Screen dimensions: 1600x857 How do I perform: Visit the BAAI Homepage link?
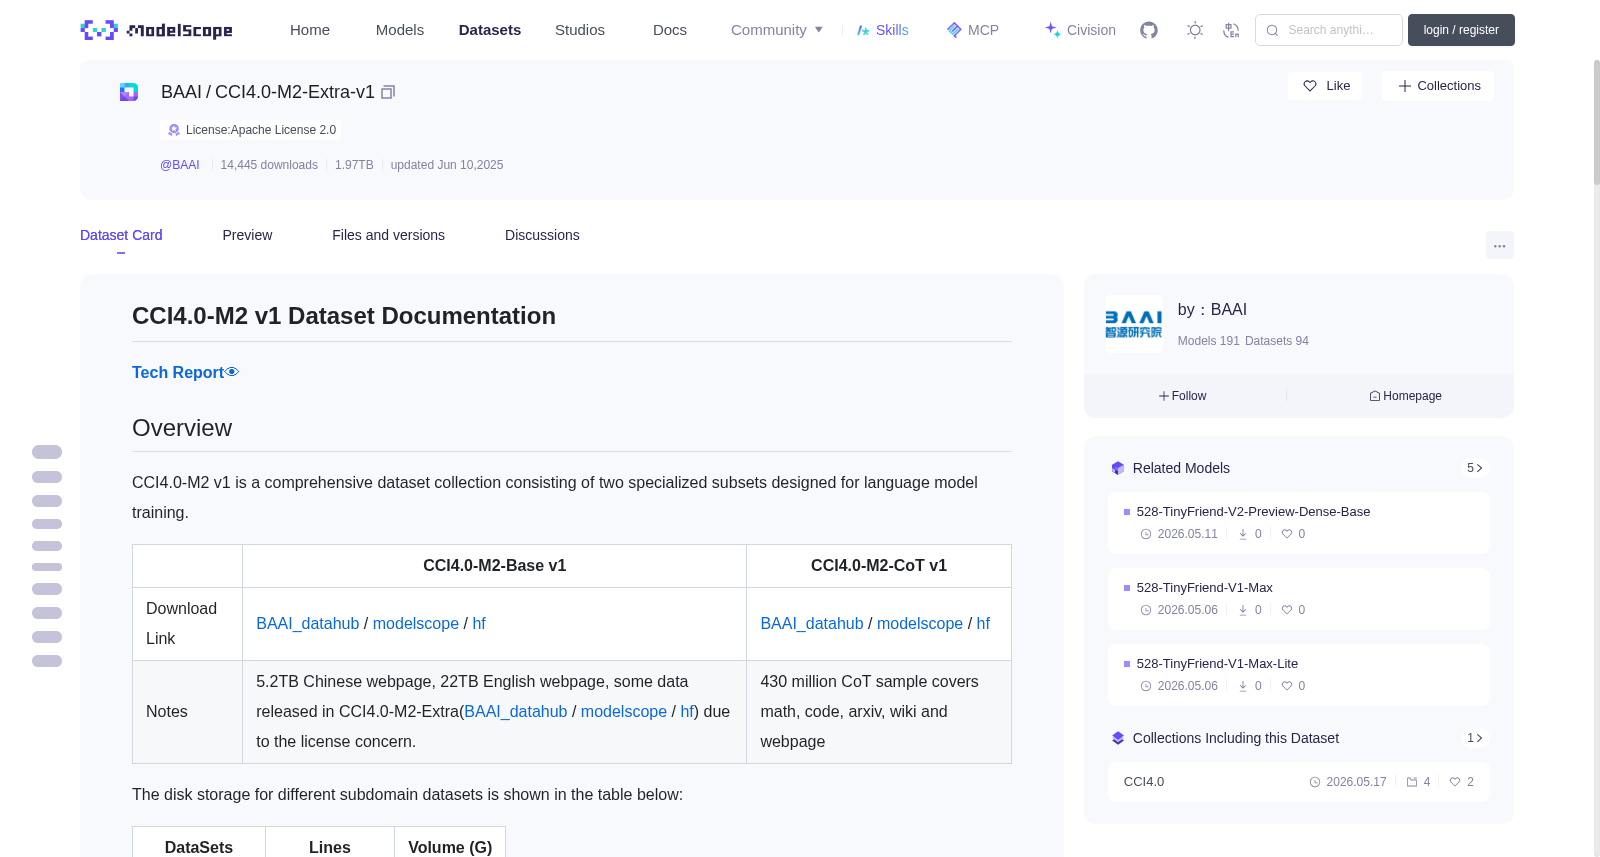(1405, 396)
